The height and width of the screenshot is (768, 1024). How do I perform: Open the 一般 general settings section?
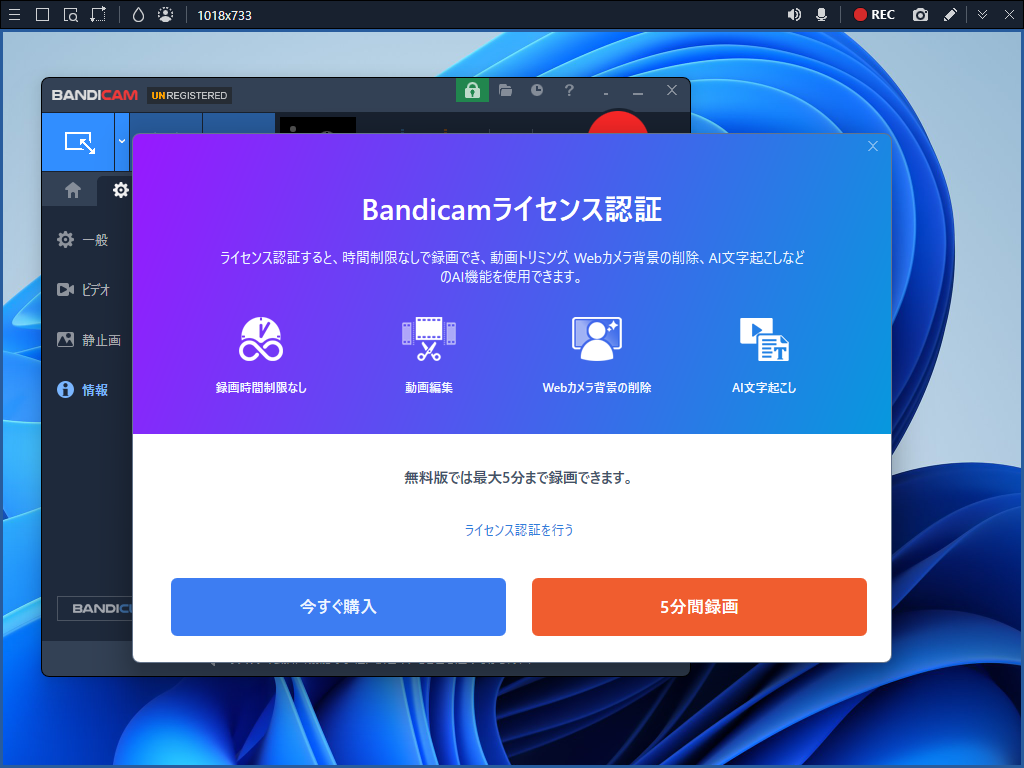click(82, 240)
